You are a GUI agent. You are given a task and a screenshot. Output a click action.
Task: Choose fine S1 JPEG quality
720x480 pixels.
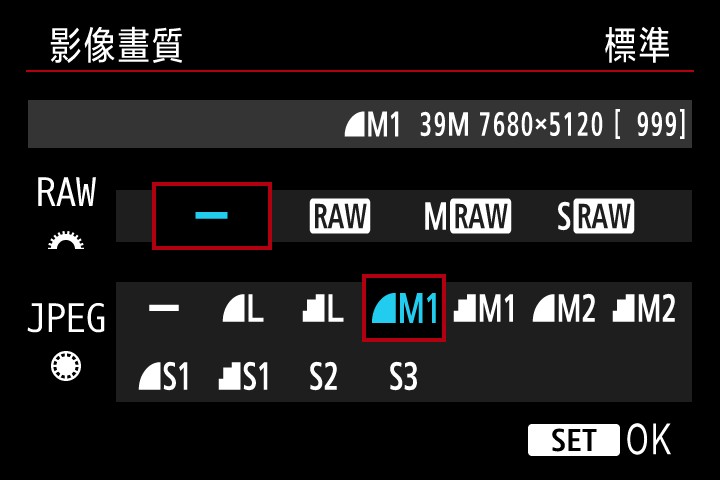pyautogui.click(x=164, y=377)
